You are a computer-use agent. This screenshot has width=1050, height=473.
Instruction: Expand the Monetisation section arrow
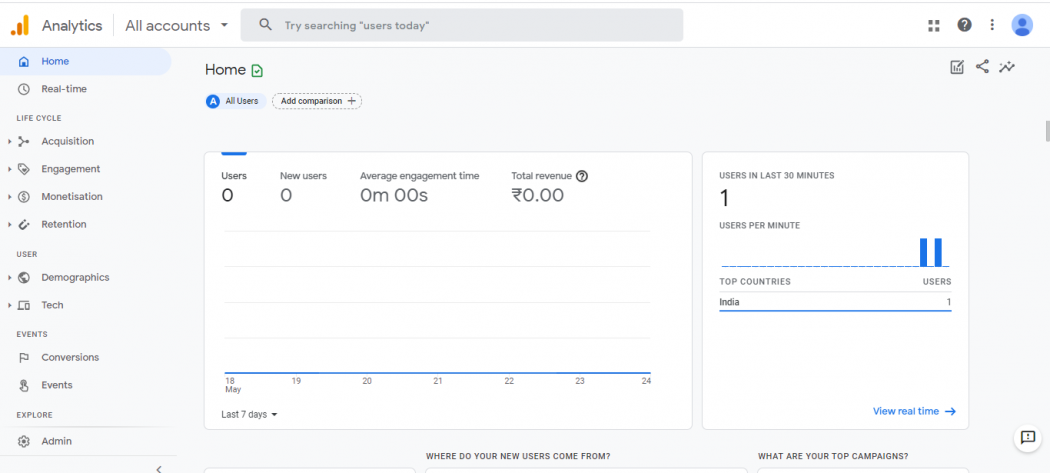tap(9, 196)
